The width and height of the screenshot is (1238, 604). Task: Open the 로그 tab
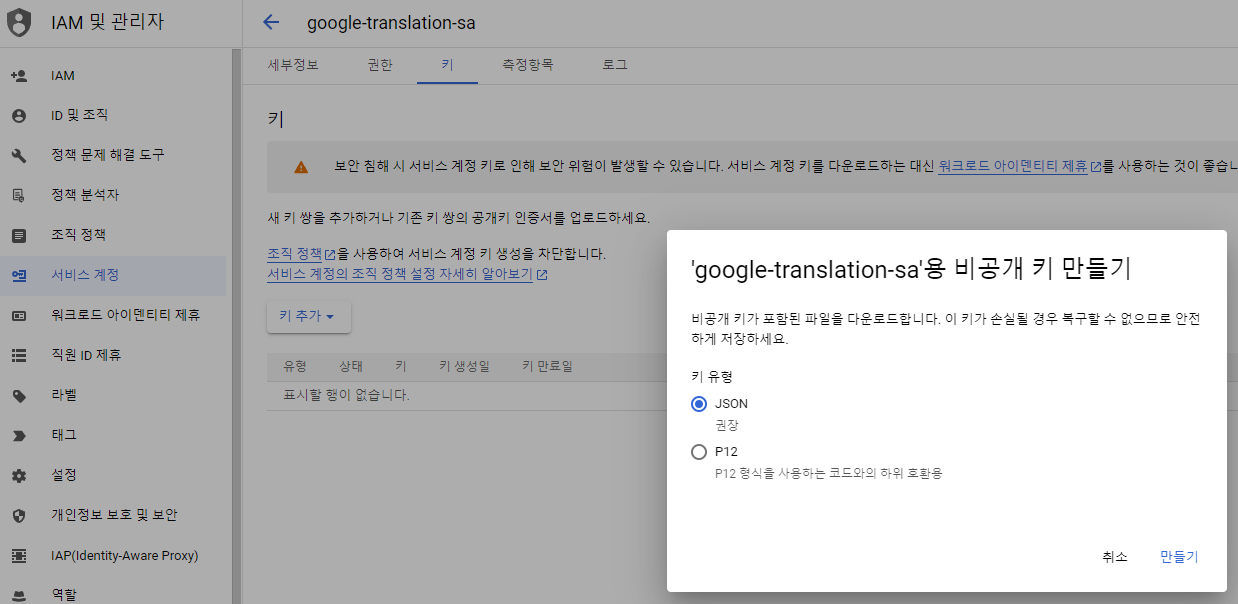[x=615, y=64]
